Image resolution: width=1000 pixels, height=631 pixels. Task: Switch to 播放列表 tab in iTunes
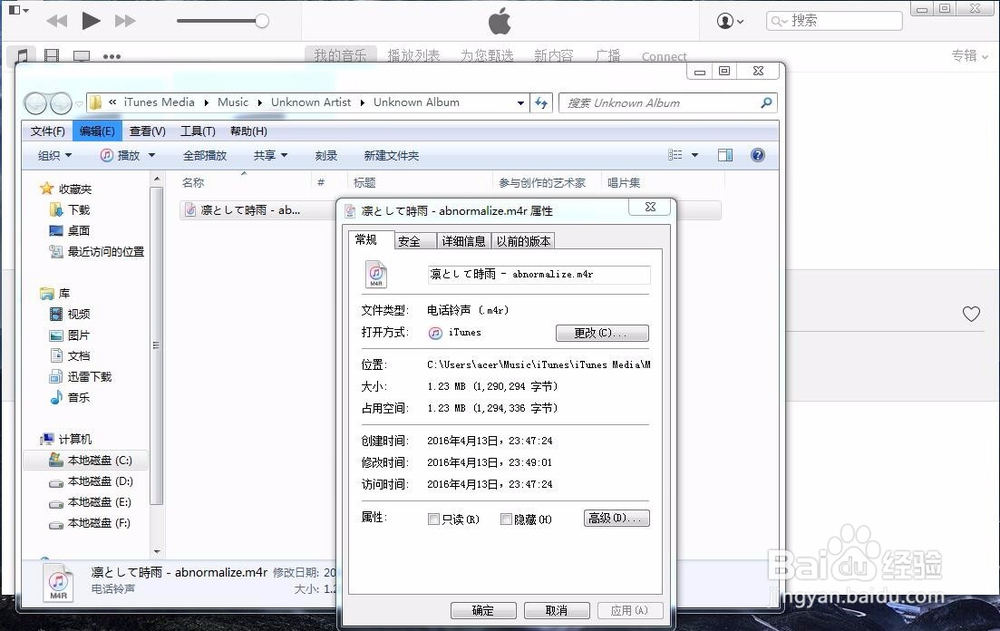(x=414, y=56)
